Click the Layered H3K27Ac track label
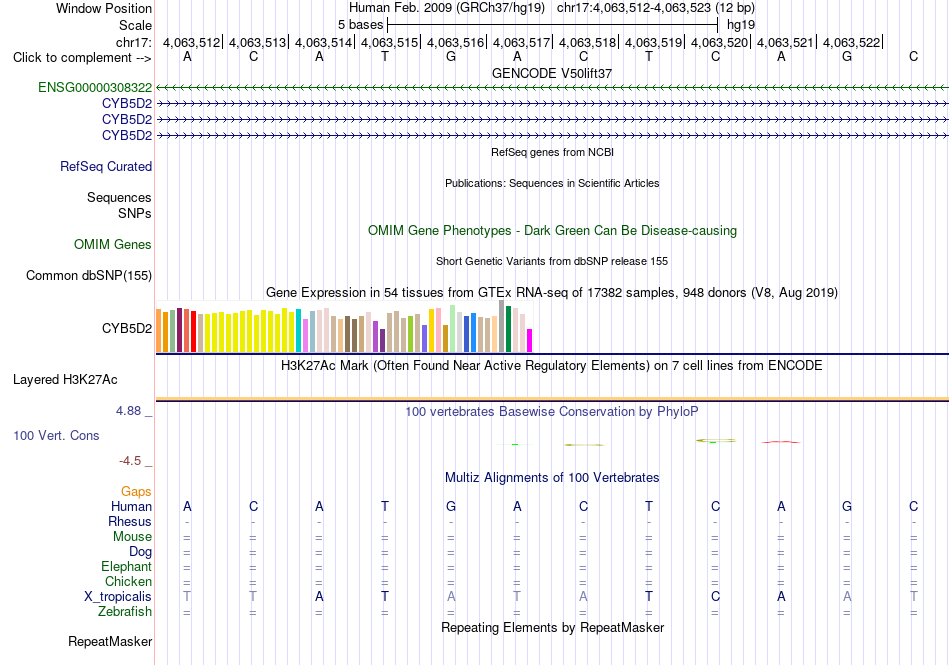The width and height of the screenshot is (950, 665). point(65,380)
